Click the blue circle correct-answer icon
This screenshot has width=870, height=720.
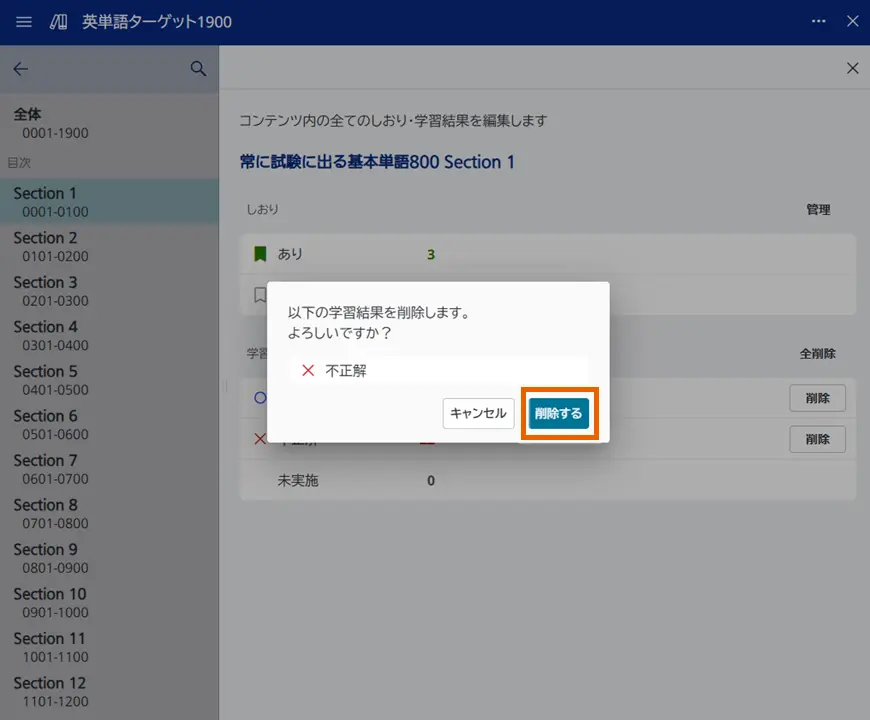tap(259, 398)
